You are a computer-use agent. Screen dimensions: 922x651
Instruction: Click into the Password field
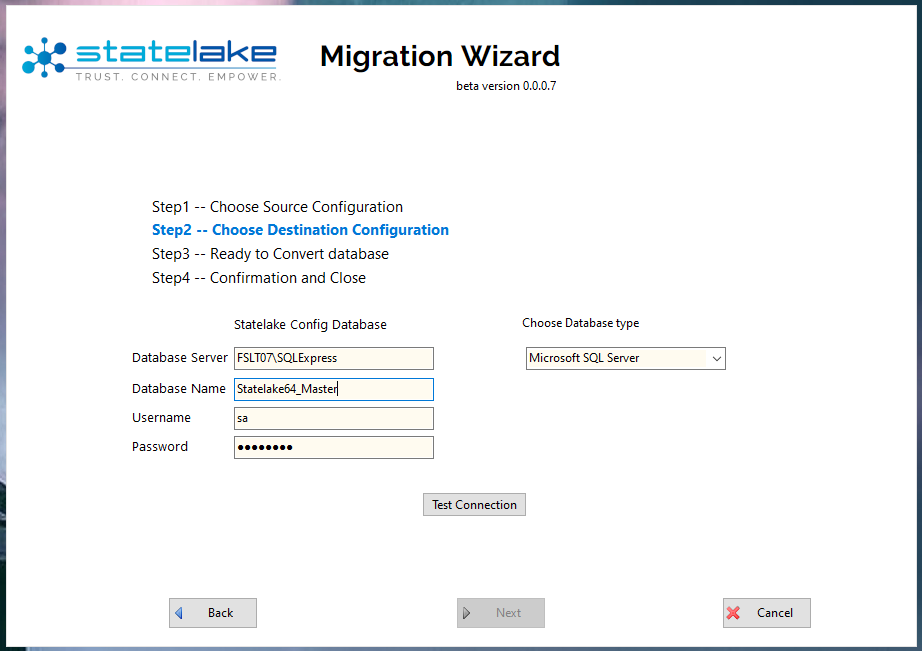[x=334, y=448]
